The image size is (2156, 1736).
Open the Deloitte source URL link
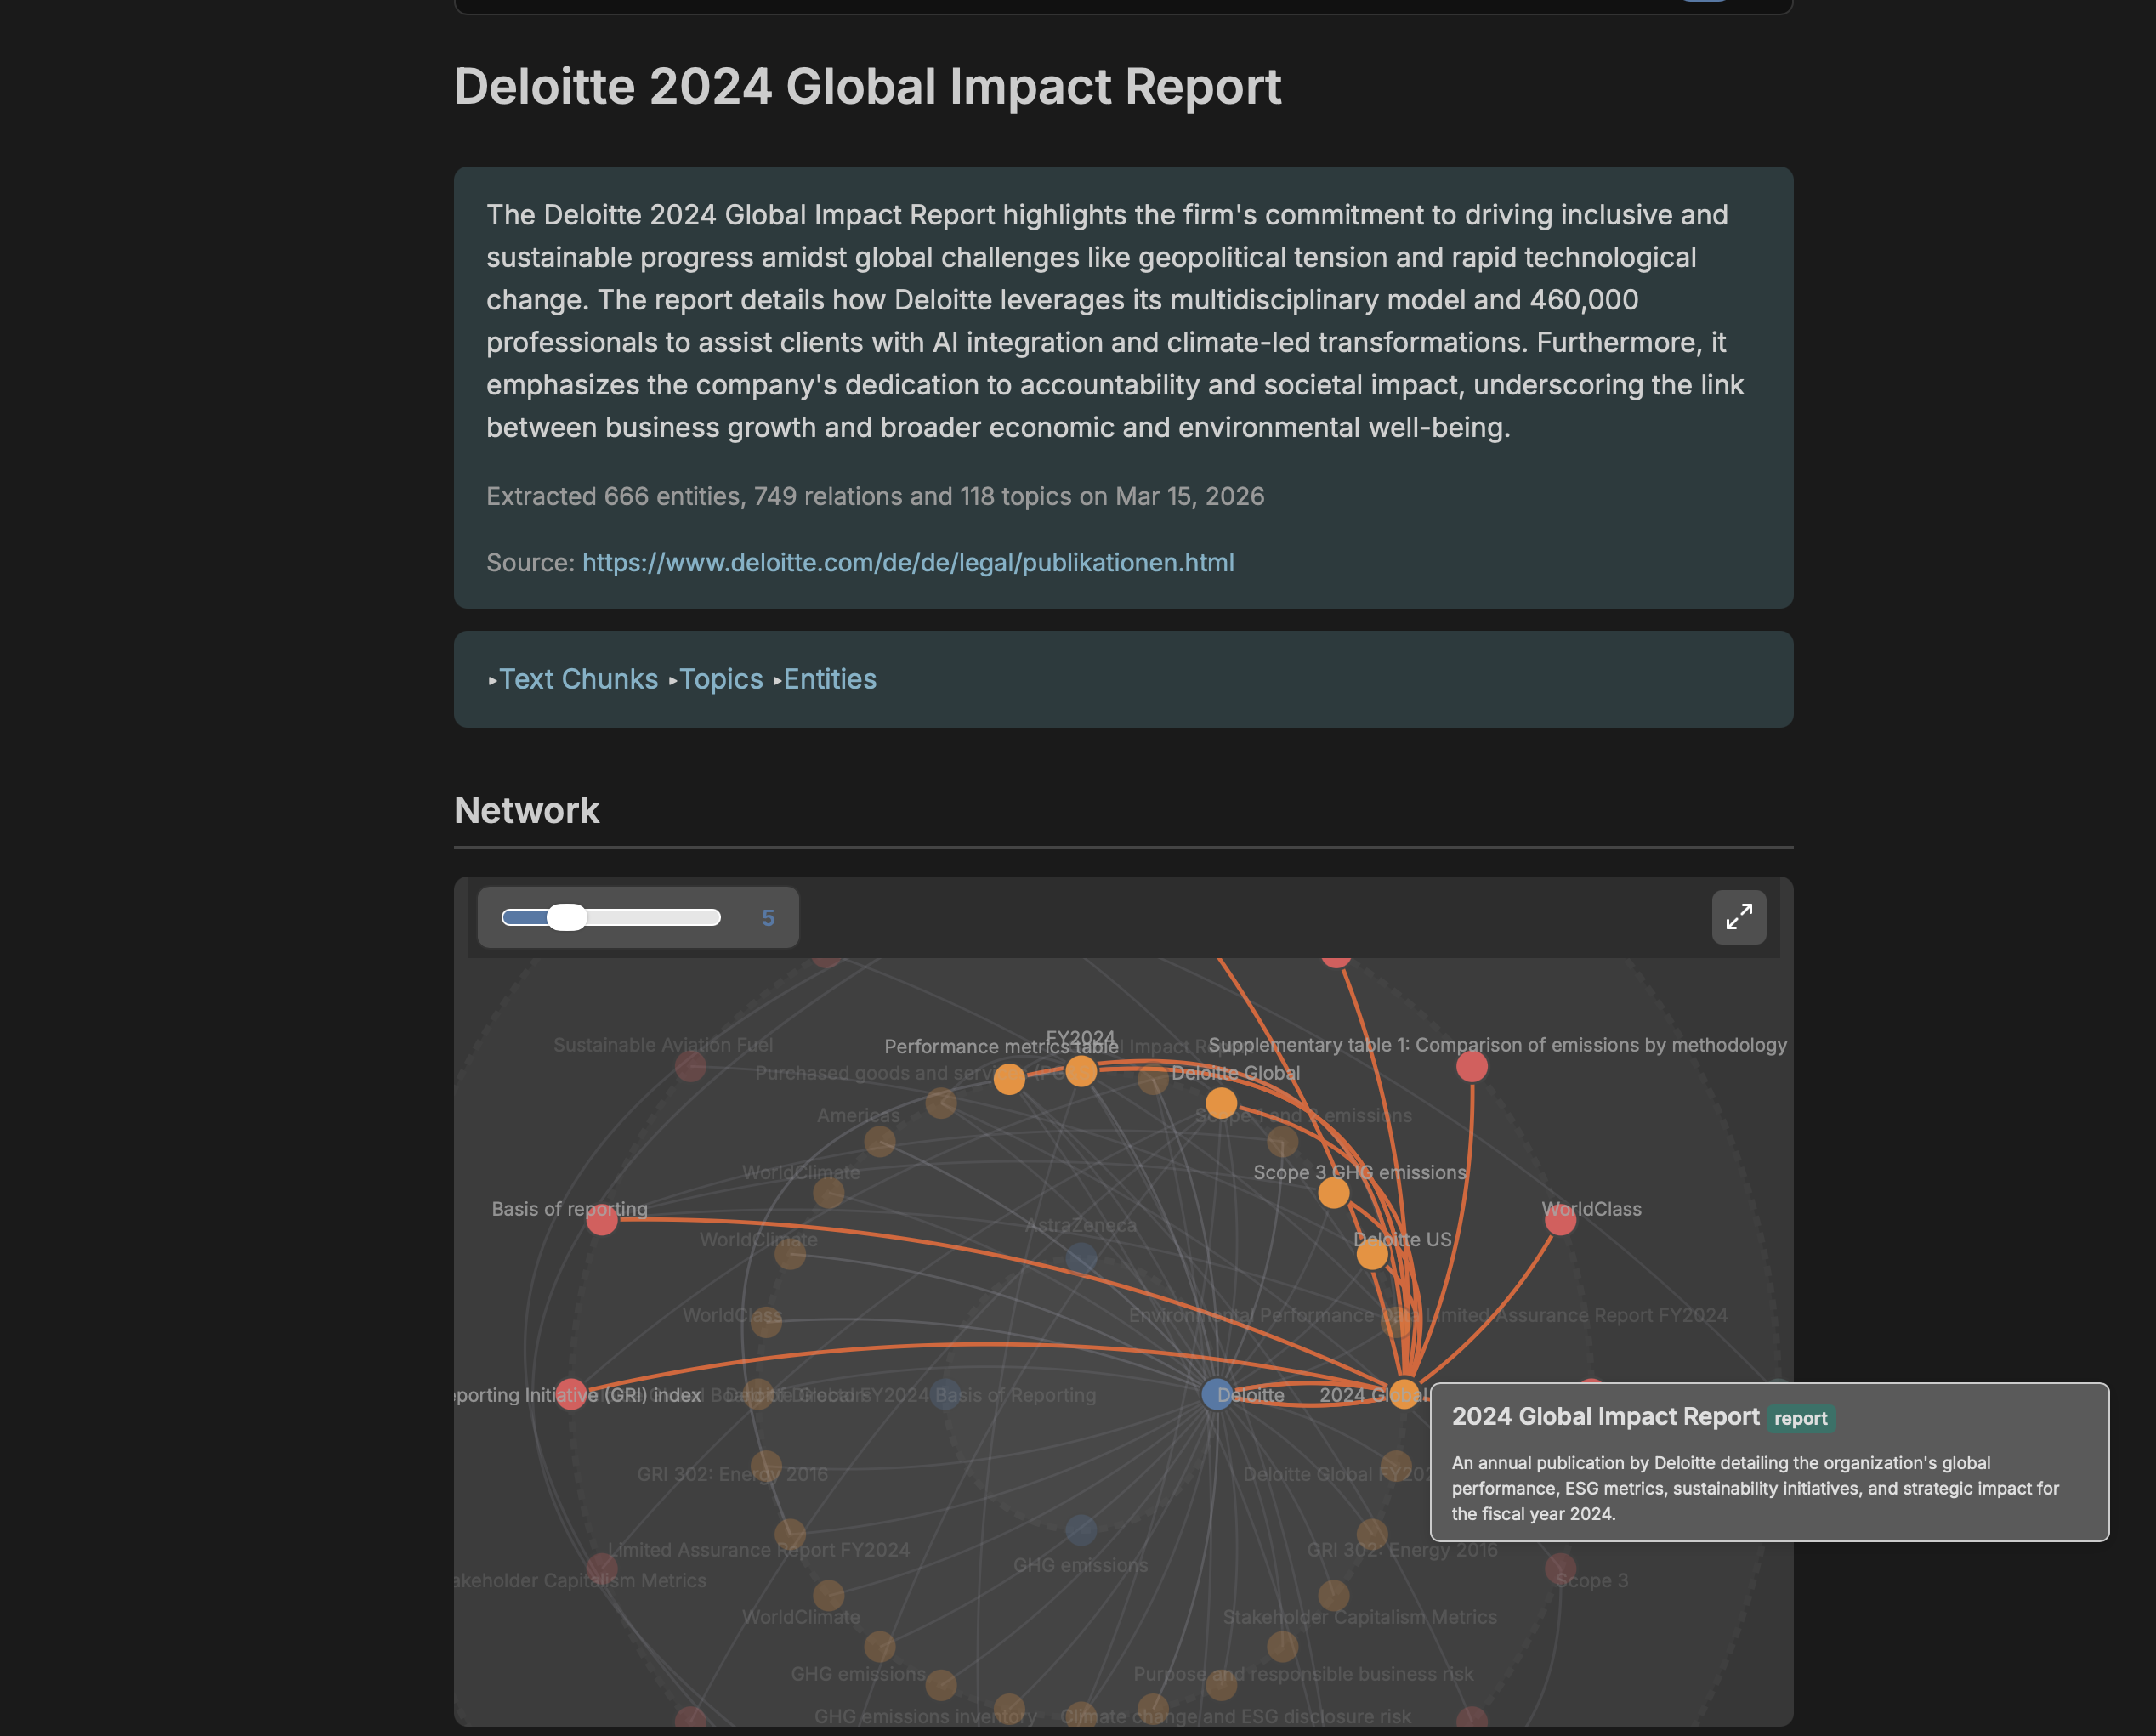pyautogui.click(x=907, y=562)
